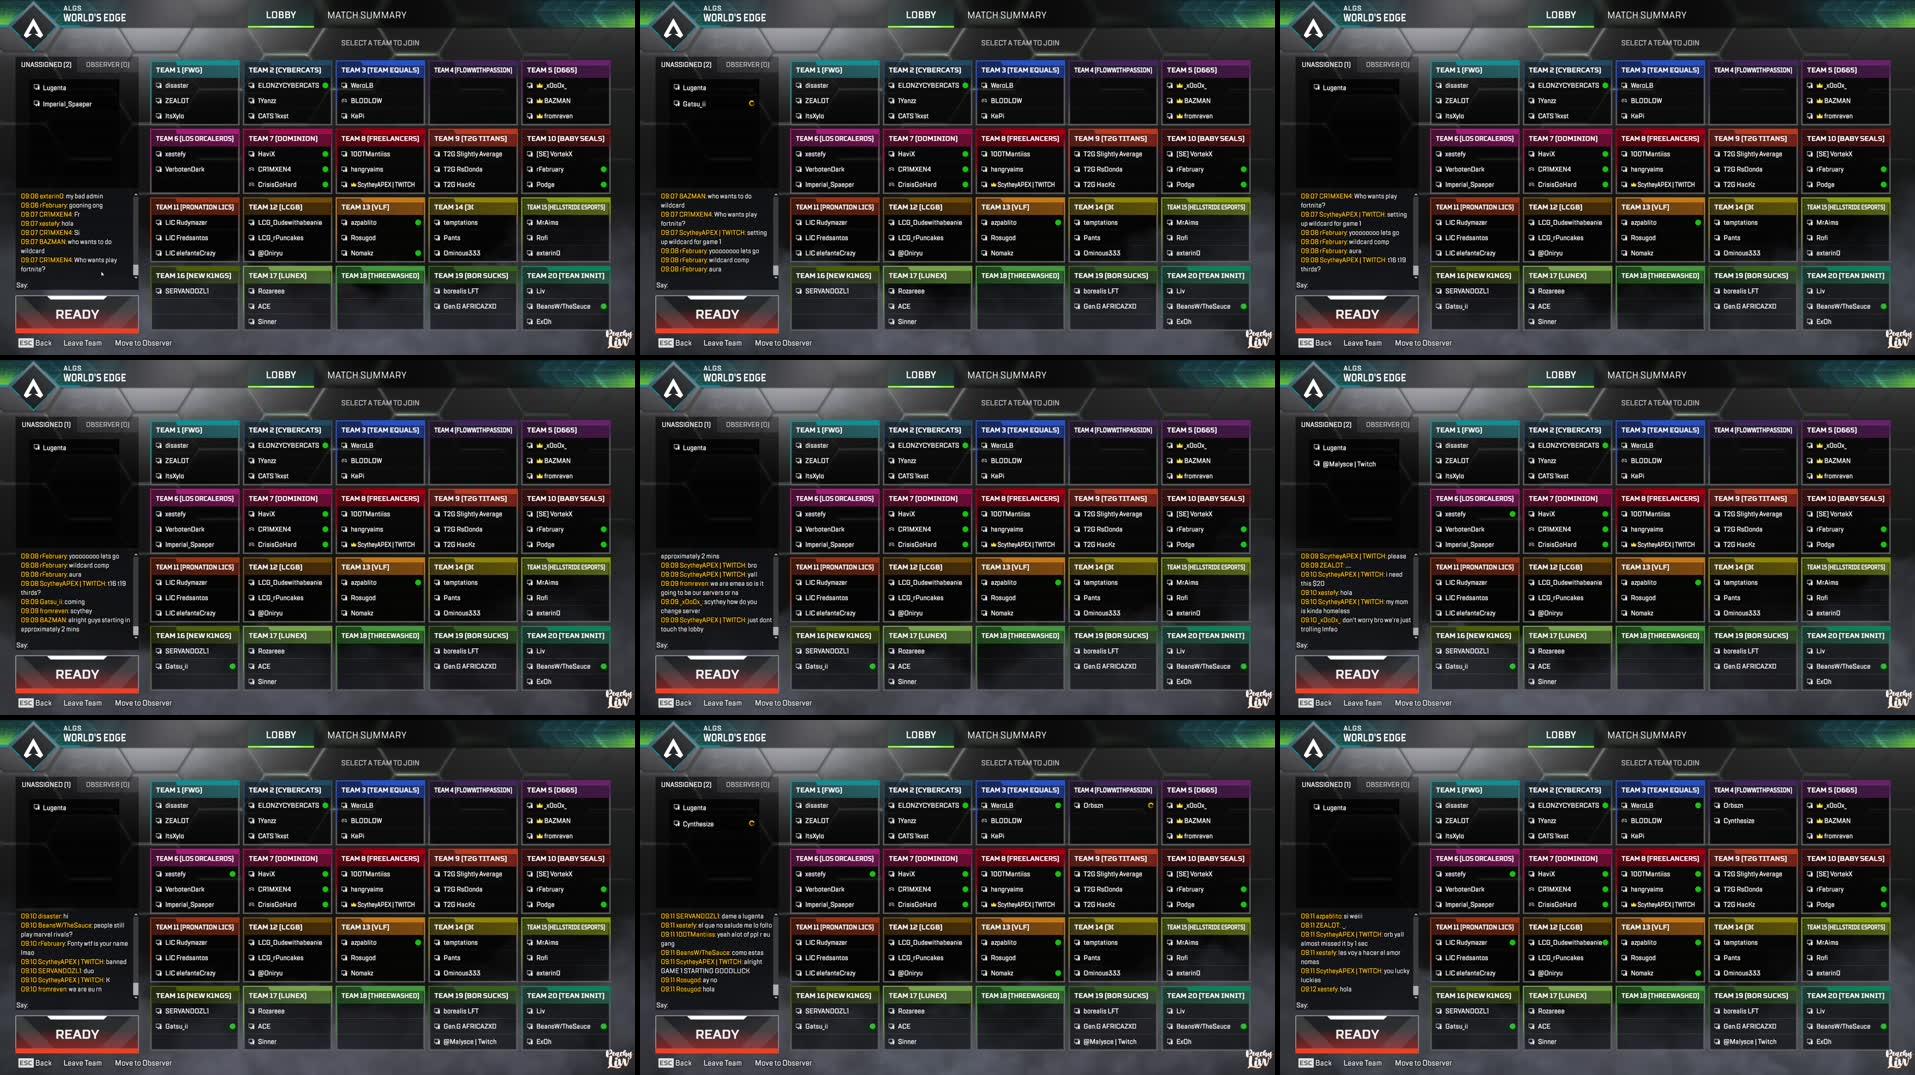The image size is (1915, 1075).
Task: Select the LOBBY tab
Action: pos(281,15)
